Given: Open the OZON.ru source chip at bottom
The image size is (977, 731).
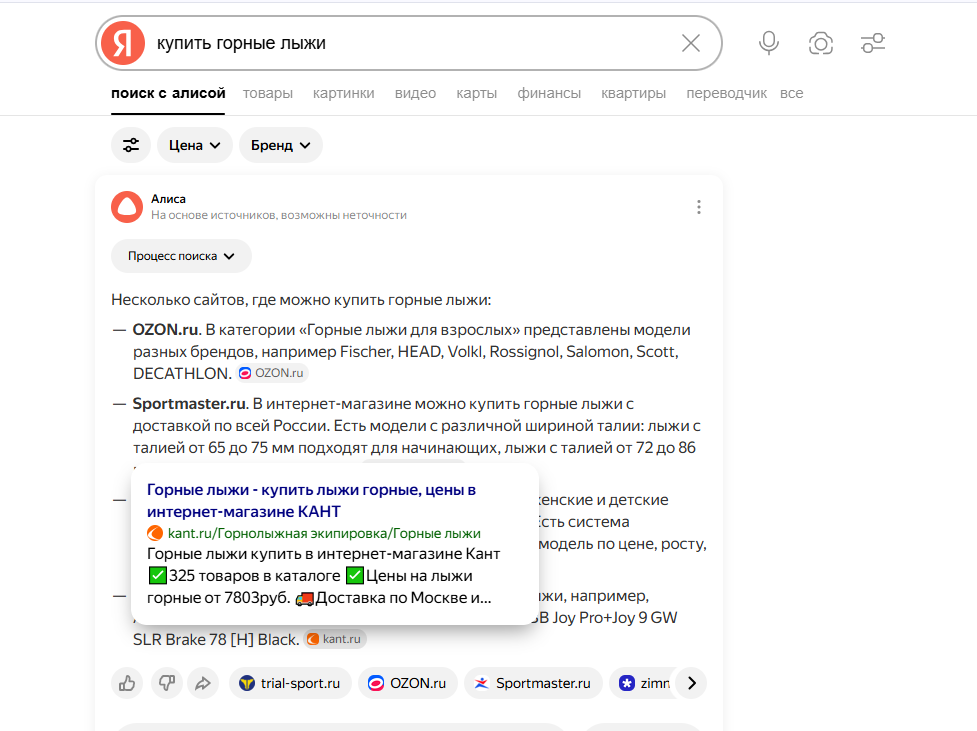Looking at the screenshot, I should point(407,684).
